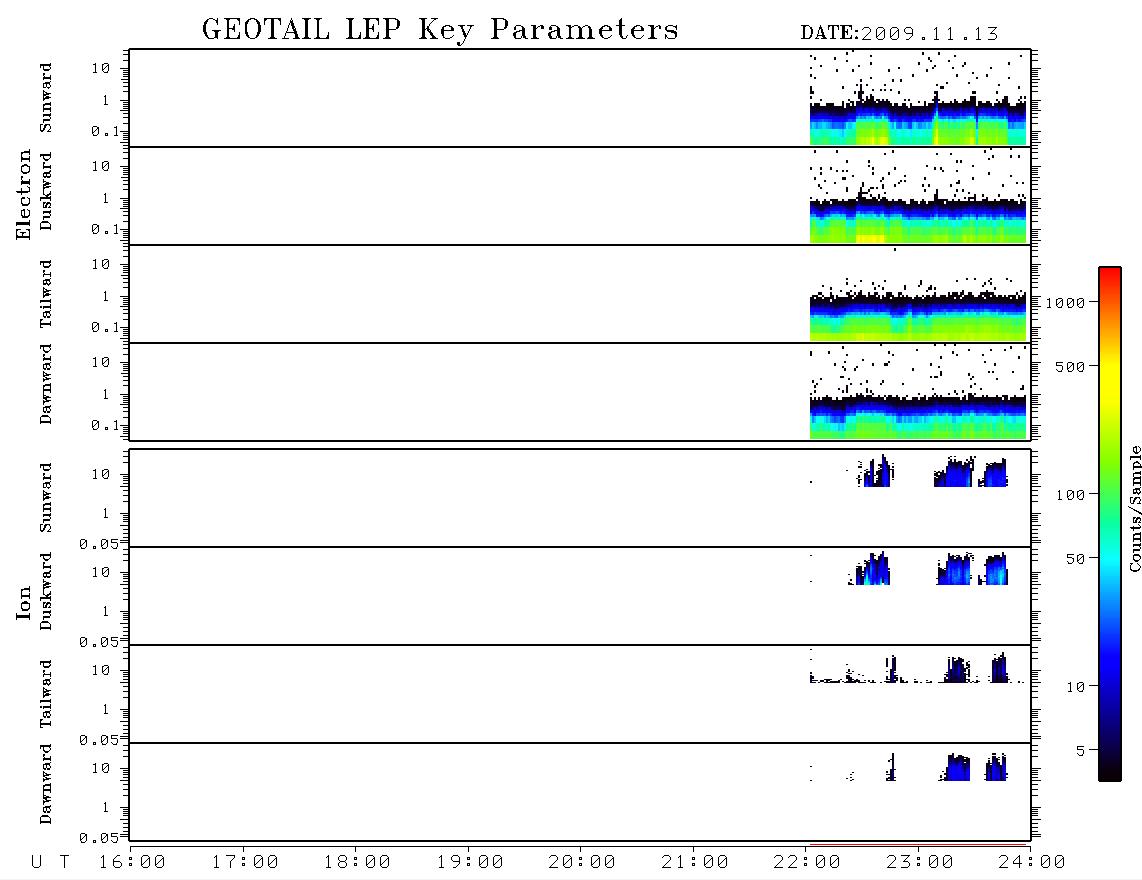Click the red data-coverage line on time axis
The height and width of the screenshot is (880, 1142).
(918, 845)
